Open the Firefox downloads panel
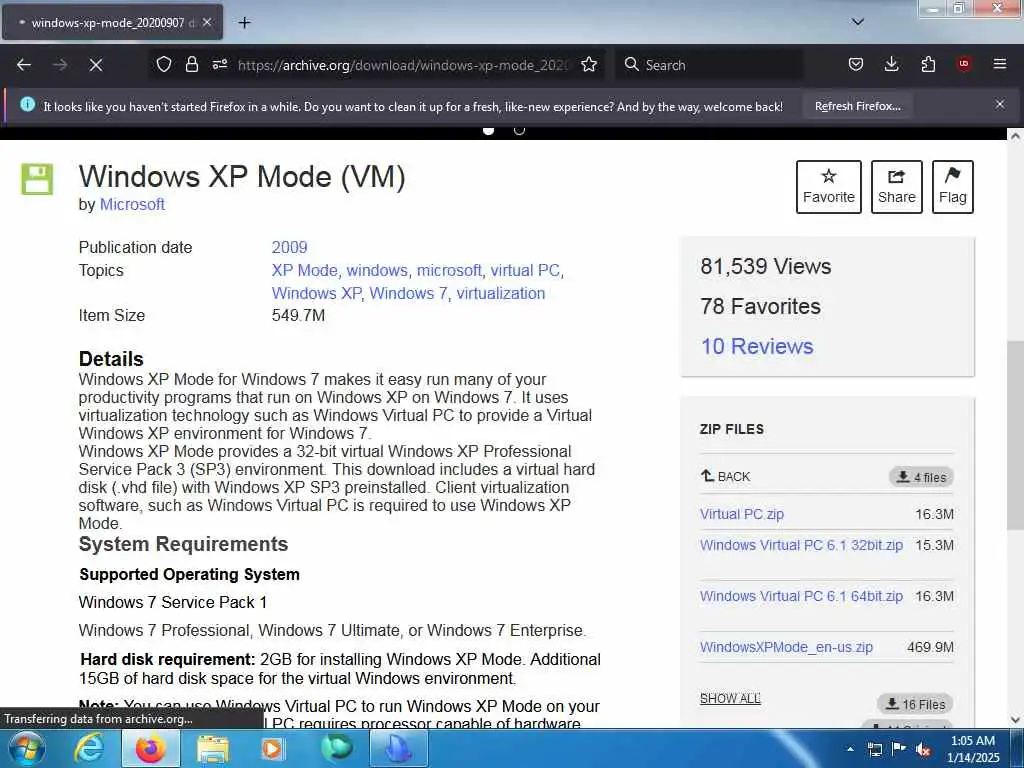This screenshot has width=1024, height=768. tap(891, 65)
